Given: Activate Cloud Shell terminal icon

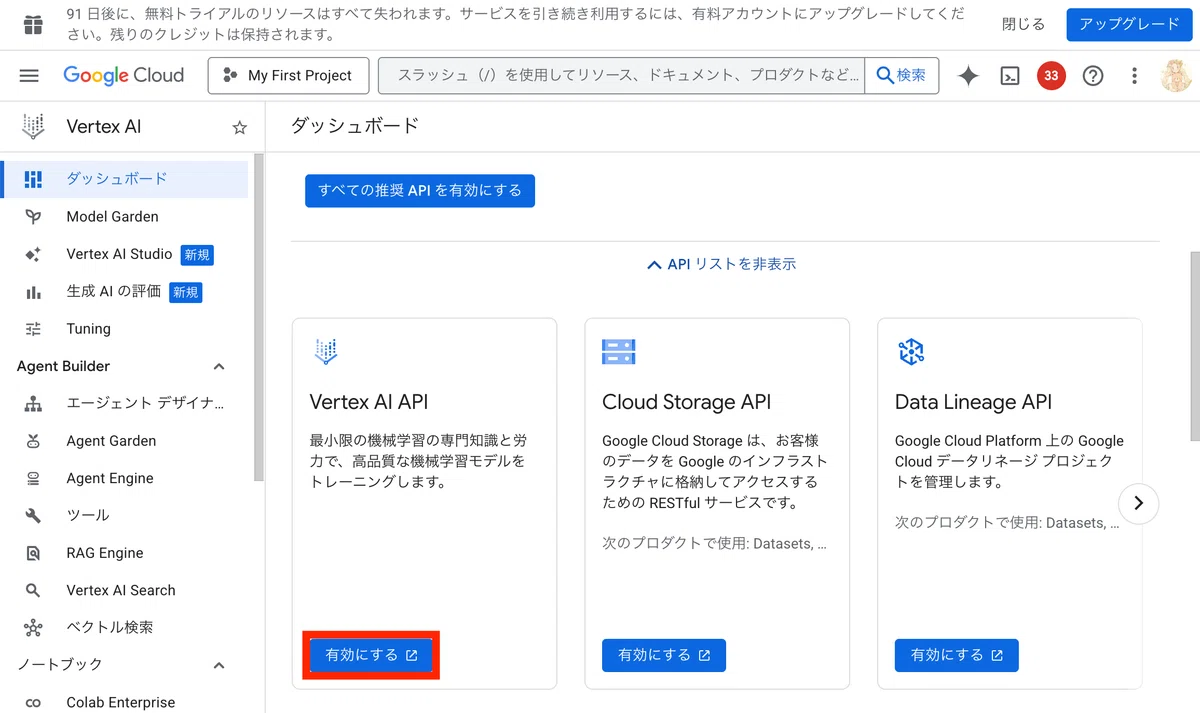Looking at the screenshot, I should pyautogui.click(x=1010, y=75).
